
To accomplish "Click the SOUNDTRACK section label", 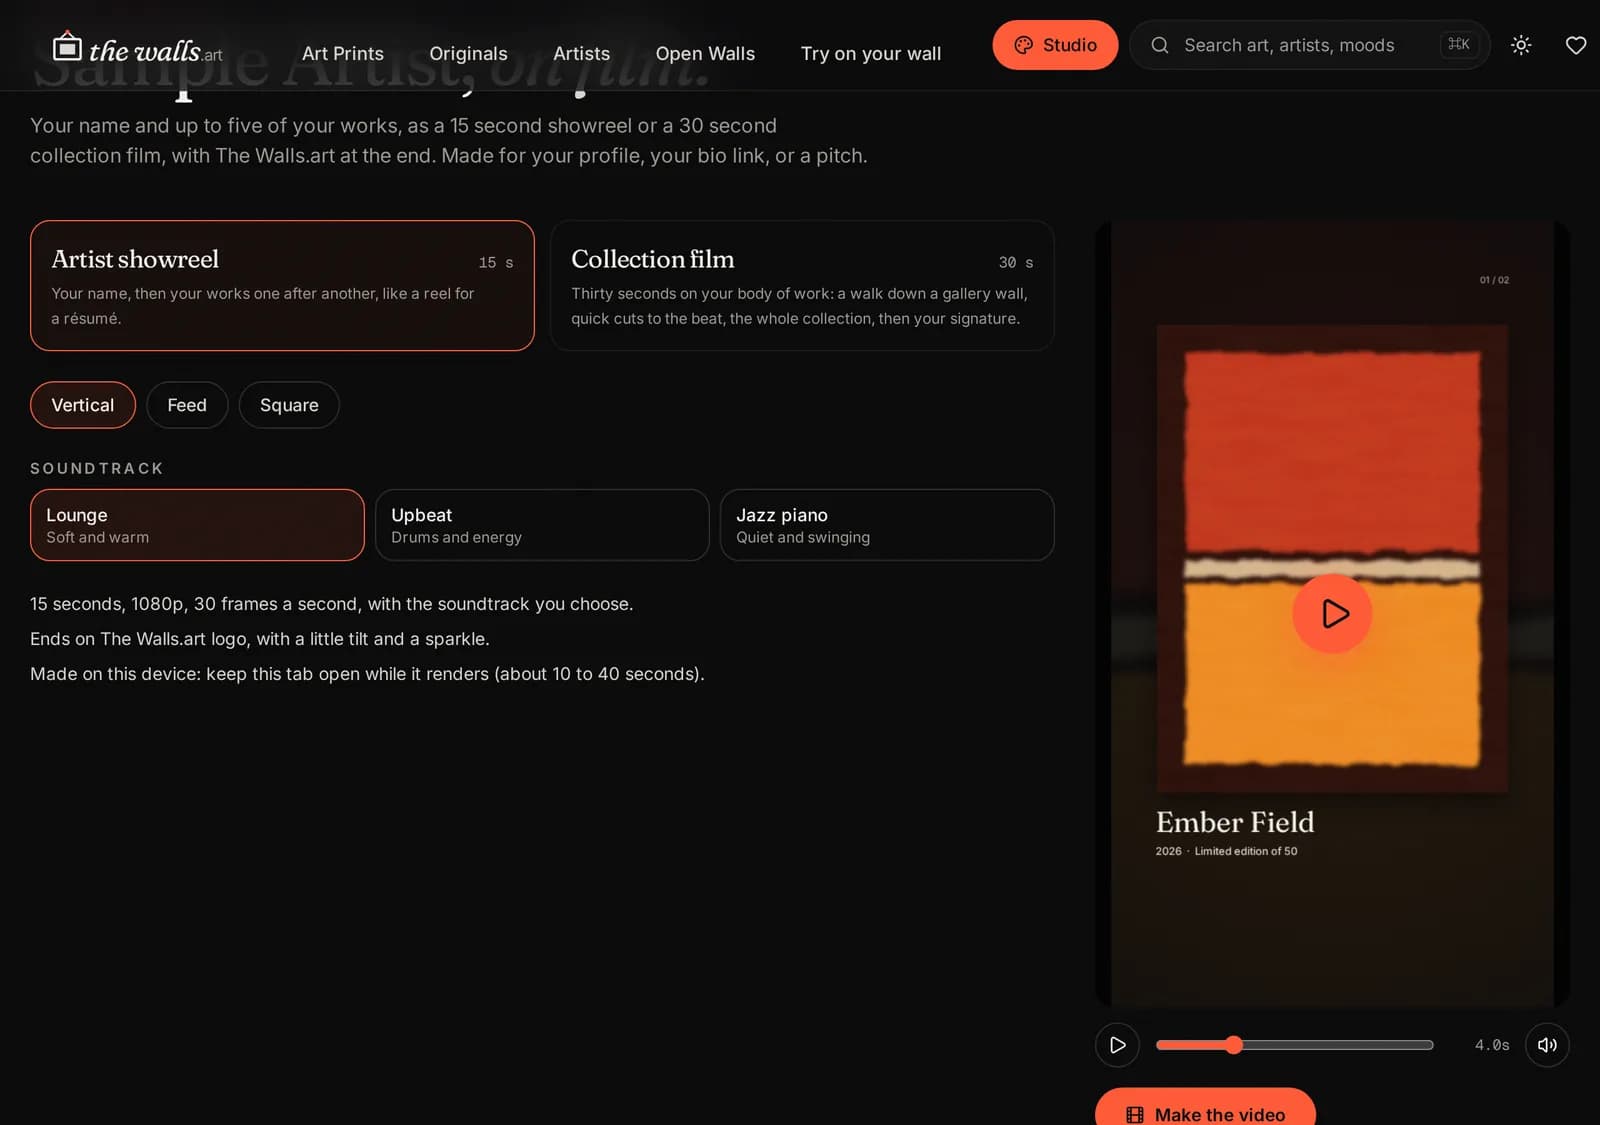I will click(x=97, y=468).
